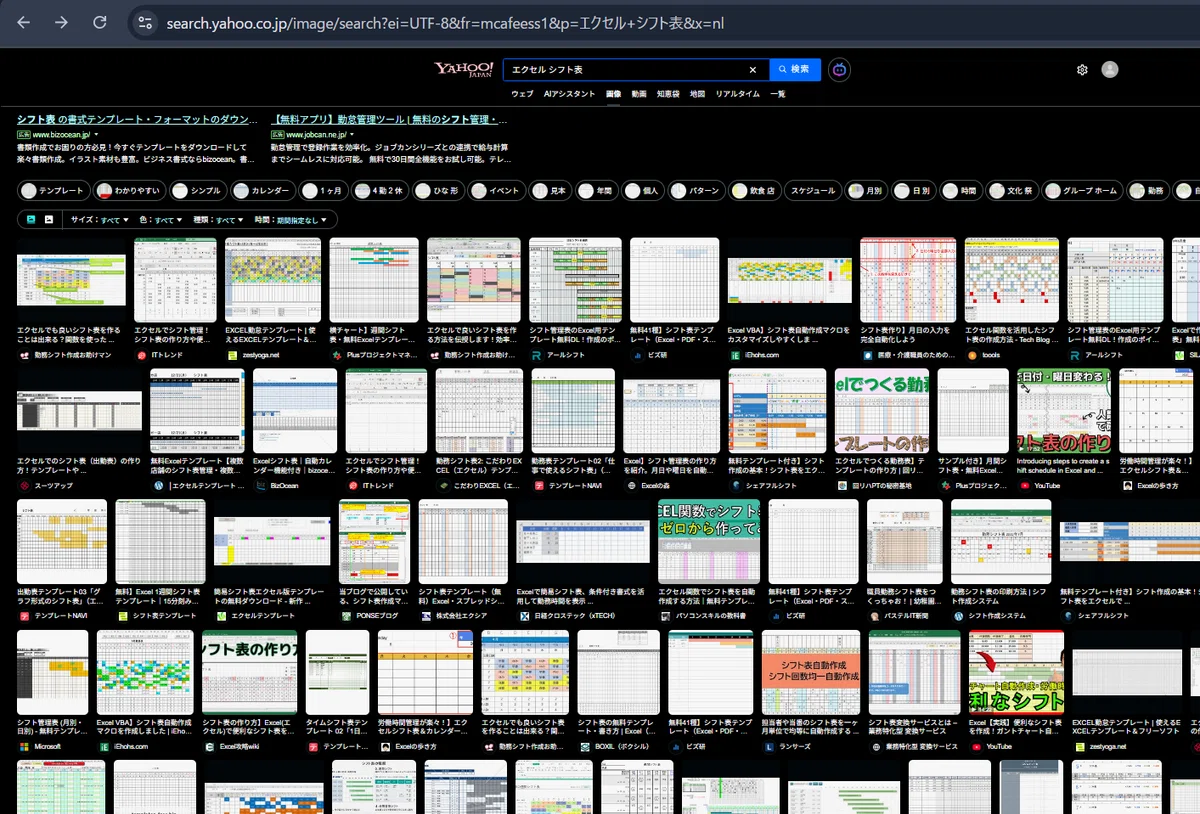Go forward with the browser forward arrow
The image size is (1200, 814).
pos(62,22)
